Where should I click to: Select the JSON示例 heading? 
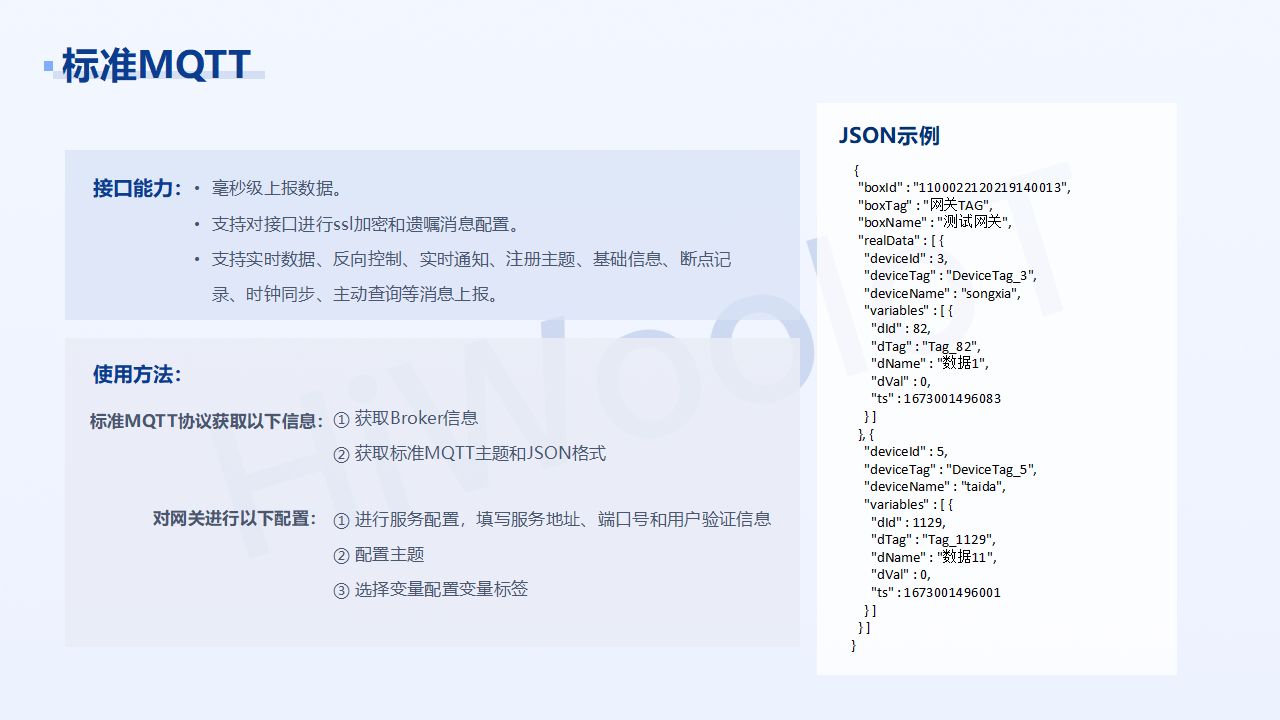pos(889,136)
